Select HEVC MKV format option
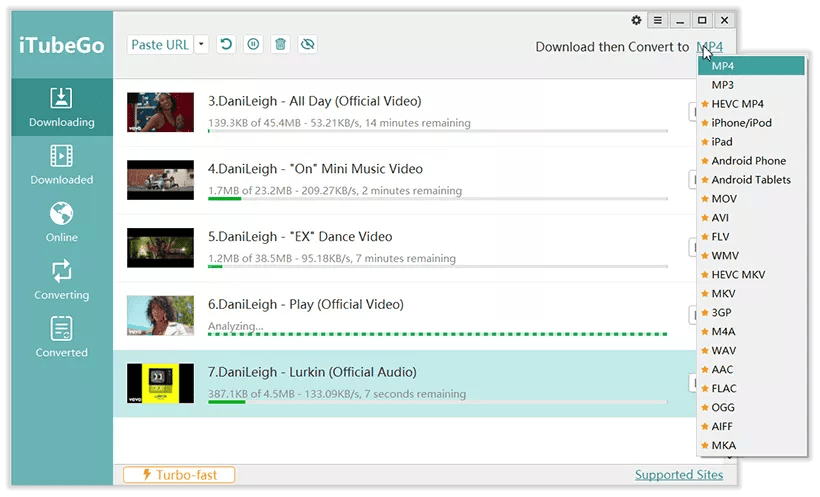The height and width of the screenshot is (497, 820). (751, 275)
